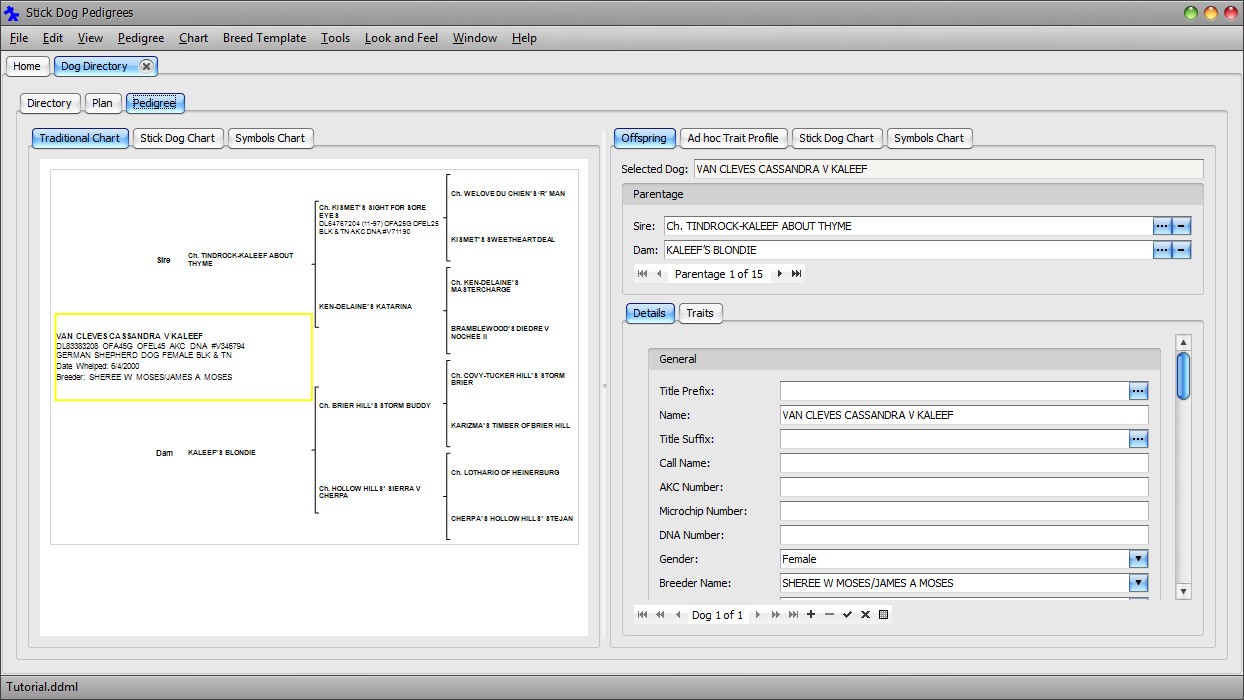This screenshot has width=1244, height=700.
Task: Expand the Gender dropdown
Action: 1138,559
